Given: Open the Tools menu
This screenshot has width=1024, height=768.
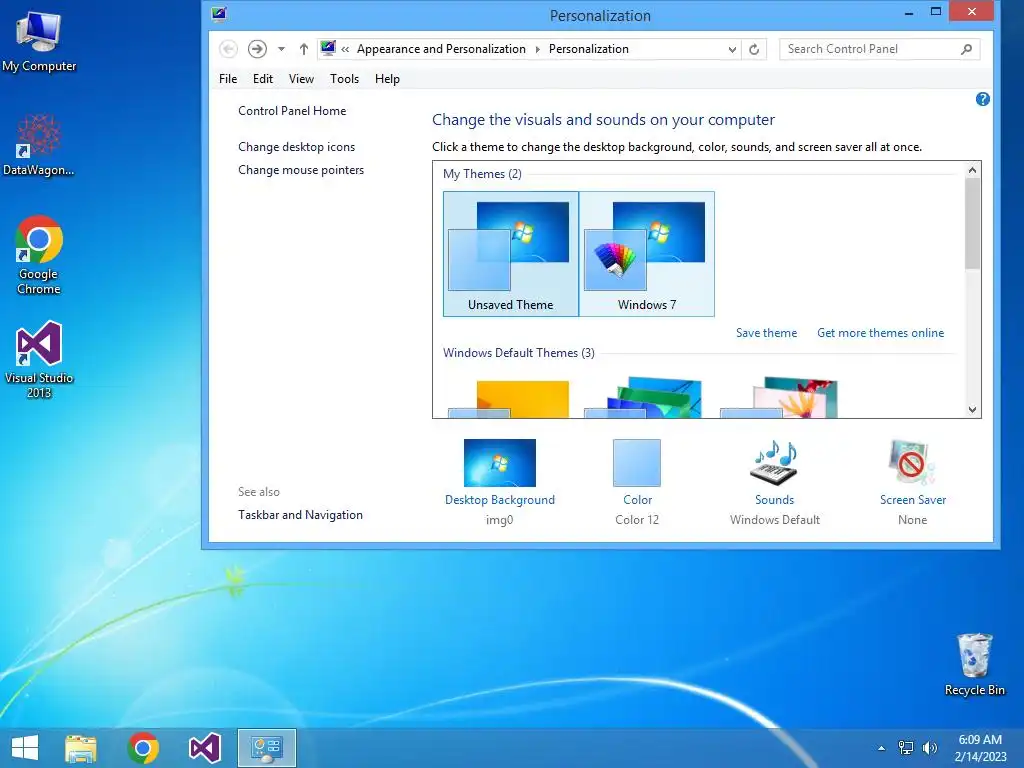Looking at the screenshot, I should [344, 79].
